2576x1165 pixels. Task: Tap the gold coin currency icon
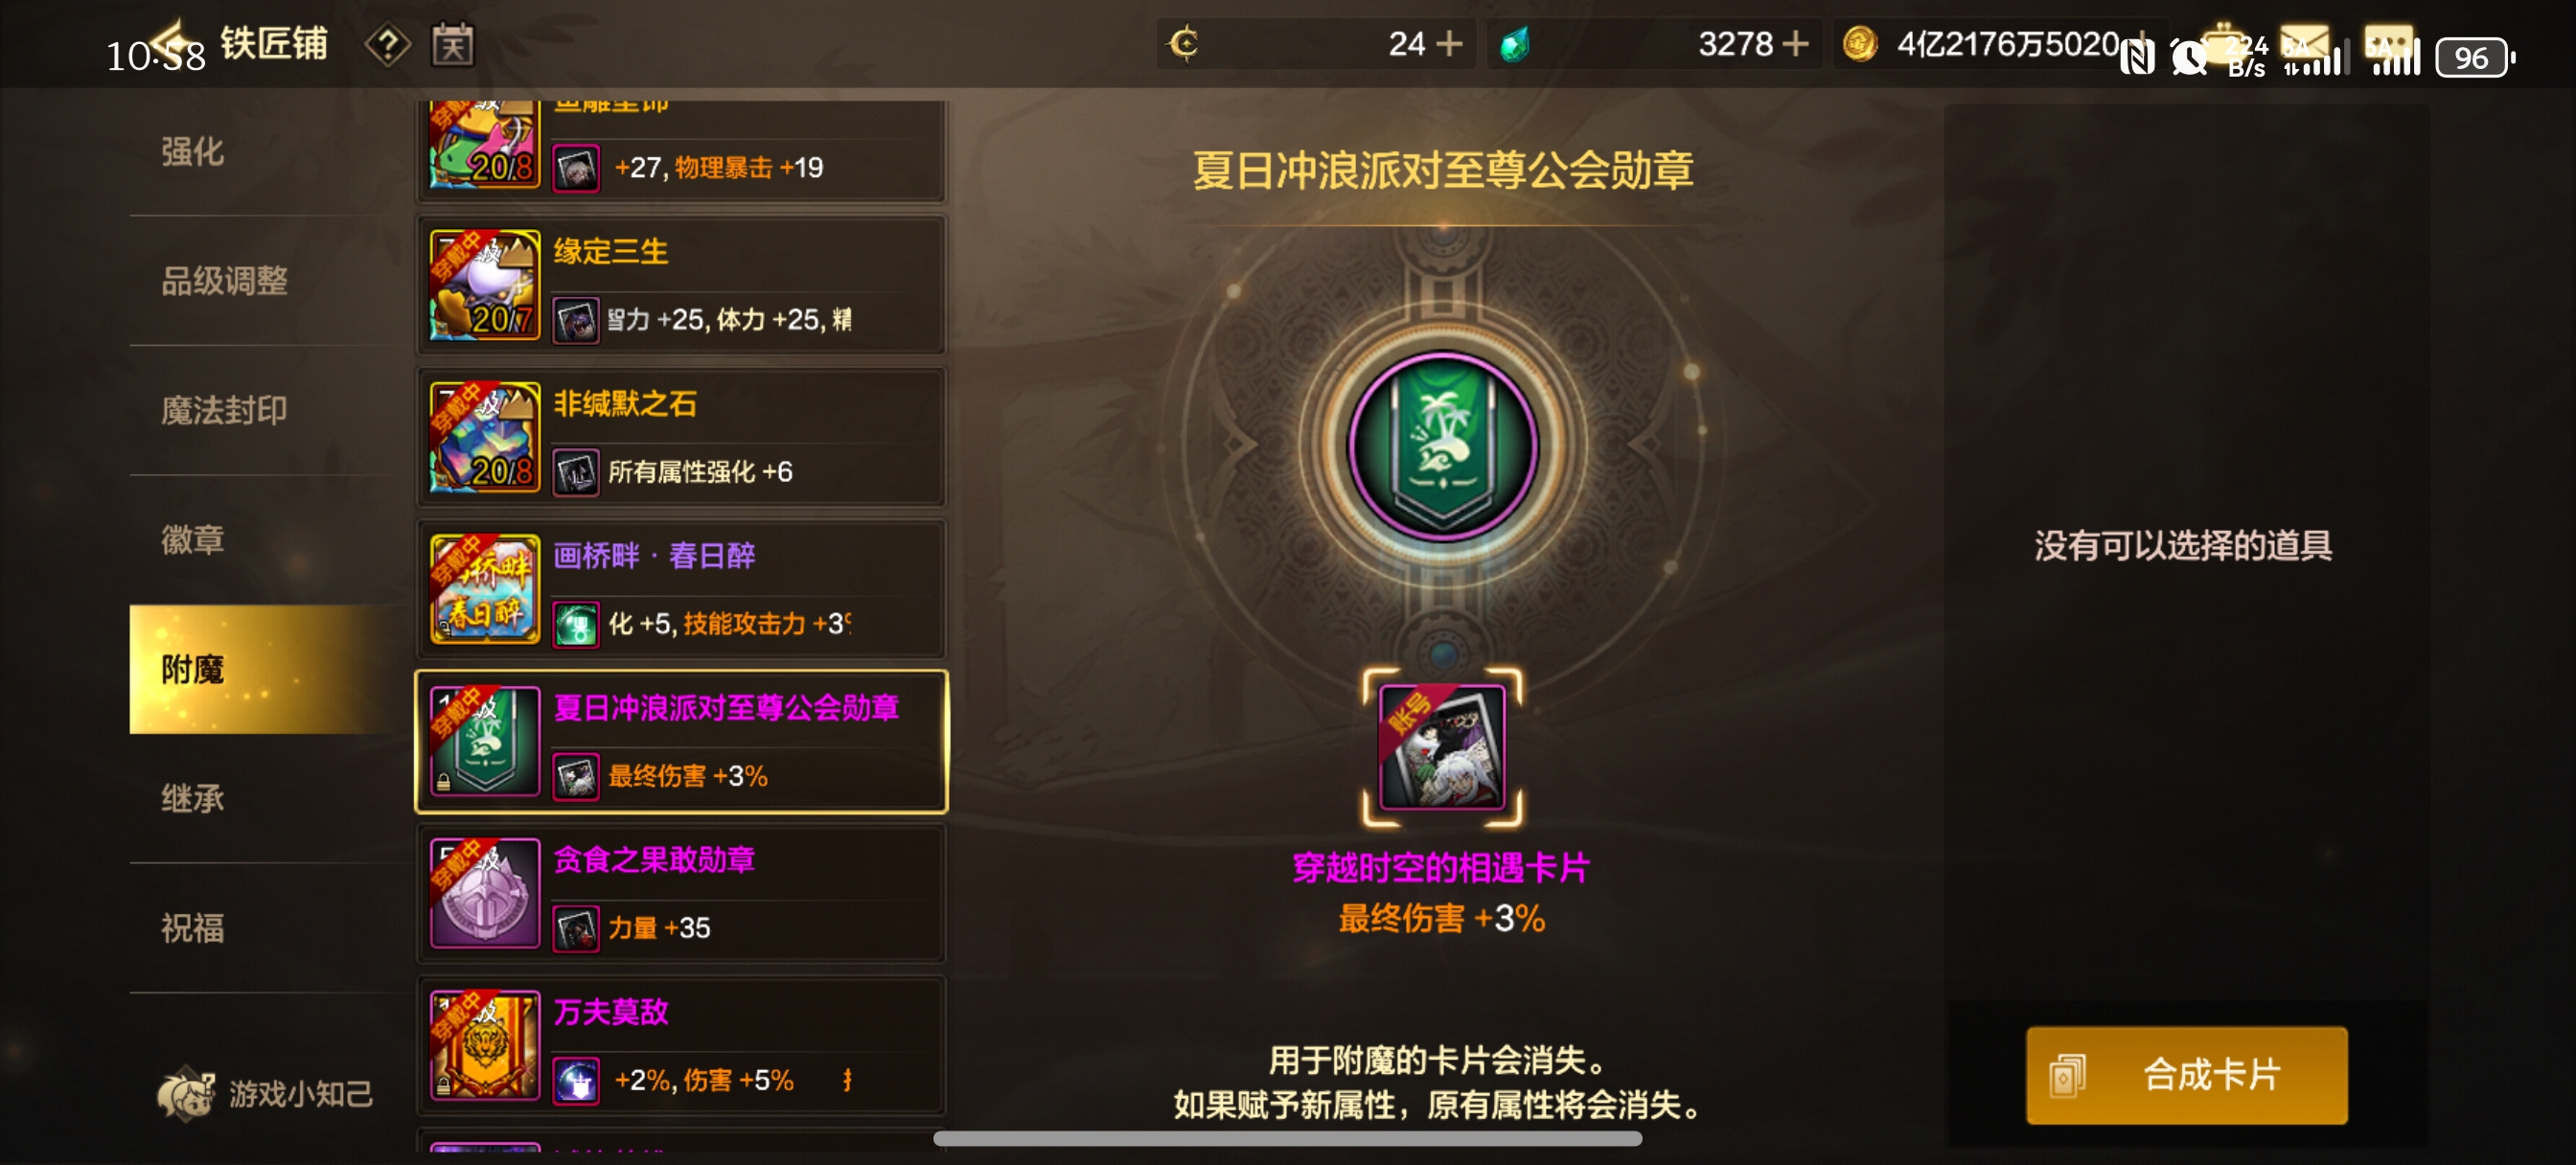coord(1860,44)
